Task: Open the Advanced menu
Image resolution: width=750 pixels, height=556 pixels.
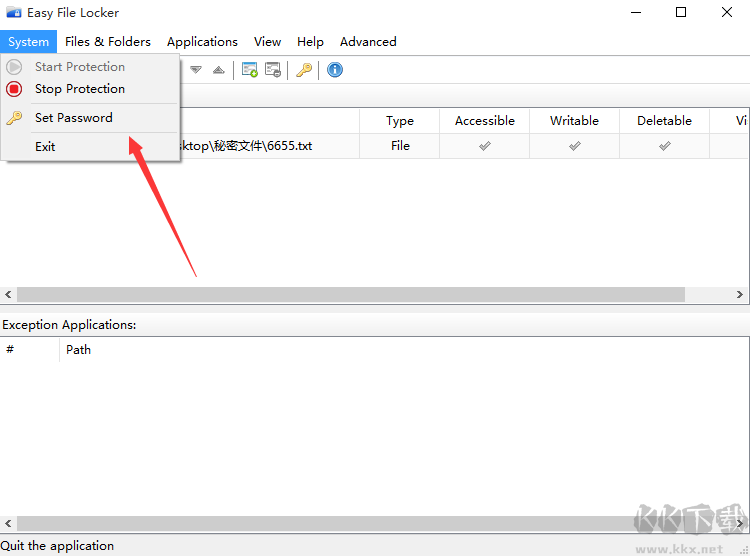Action: [368, 42]
